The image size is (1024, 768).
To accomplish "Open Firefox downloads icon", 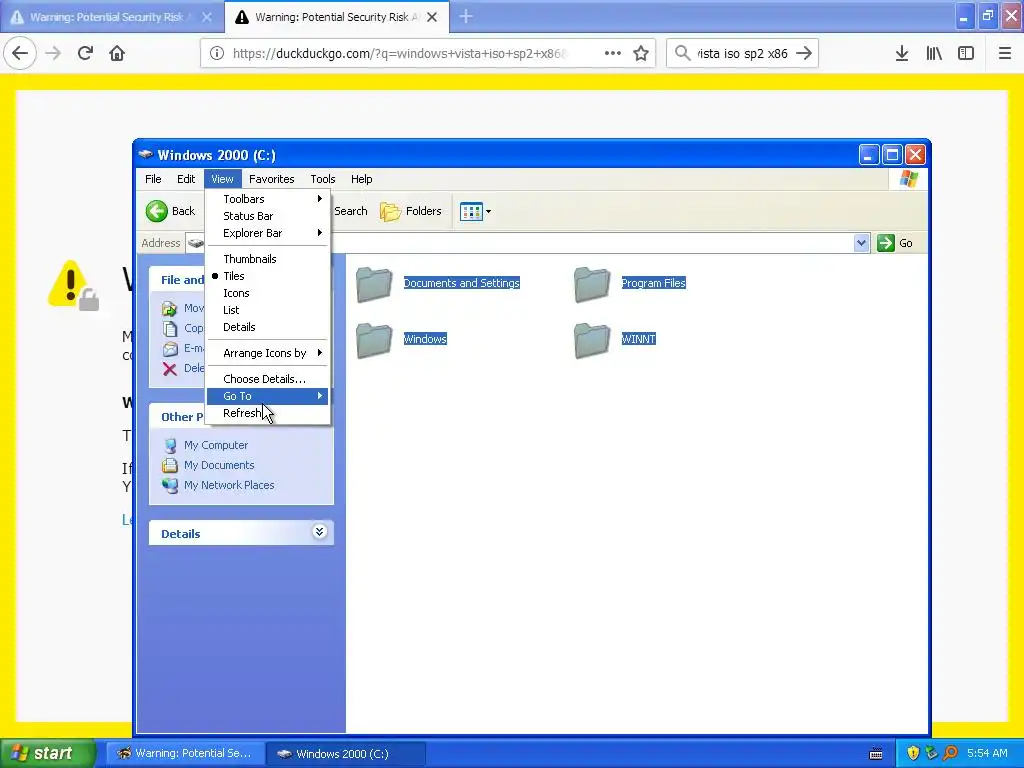I will (x=902, y=53).
